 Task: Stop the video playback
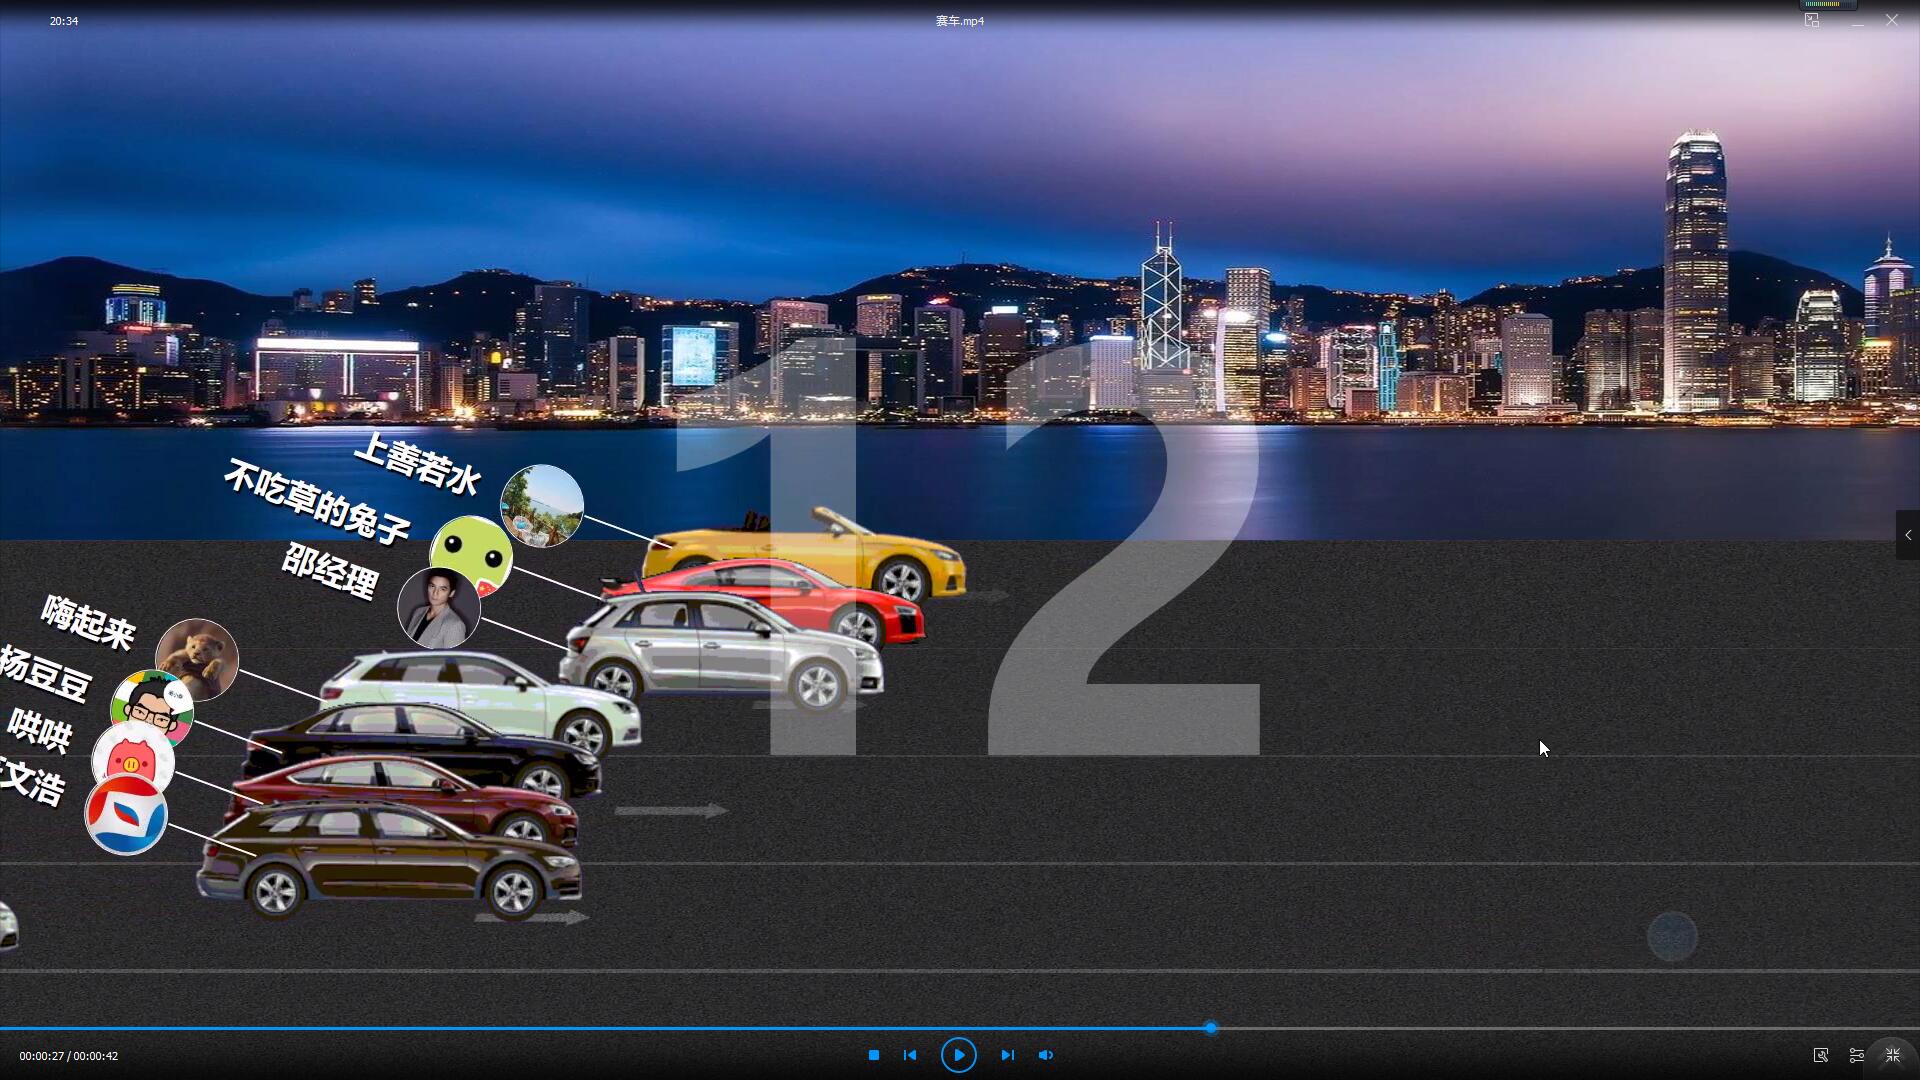873,1055
